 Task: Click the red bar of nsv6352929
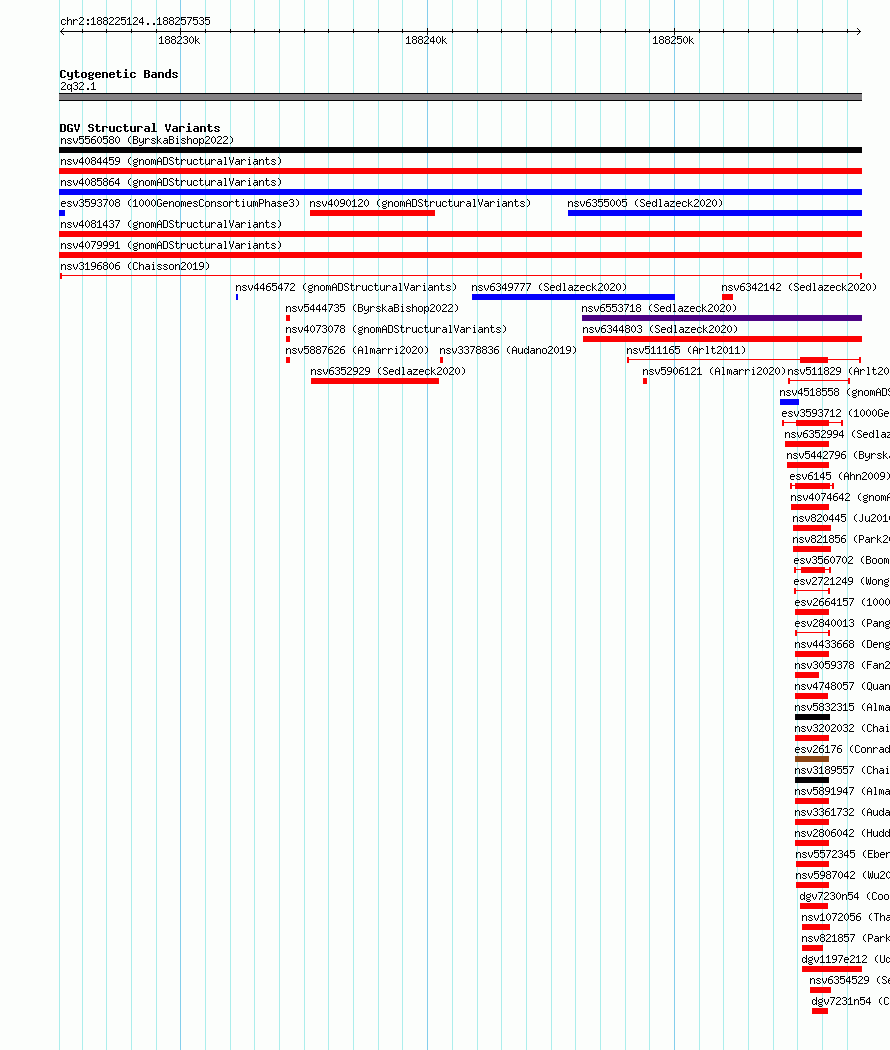tap(375, 381)
